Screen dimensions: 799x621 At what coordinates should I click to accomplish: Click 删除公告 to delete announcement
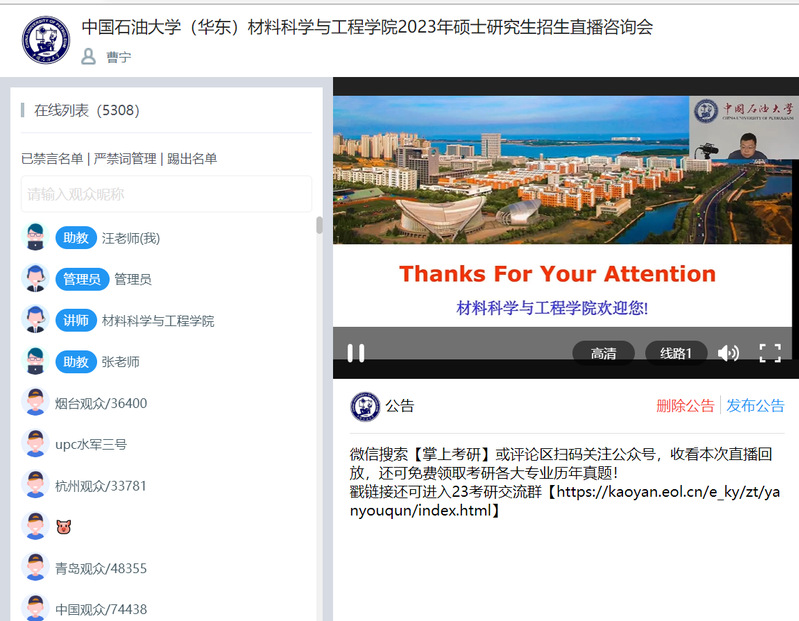[685, 406]
